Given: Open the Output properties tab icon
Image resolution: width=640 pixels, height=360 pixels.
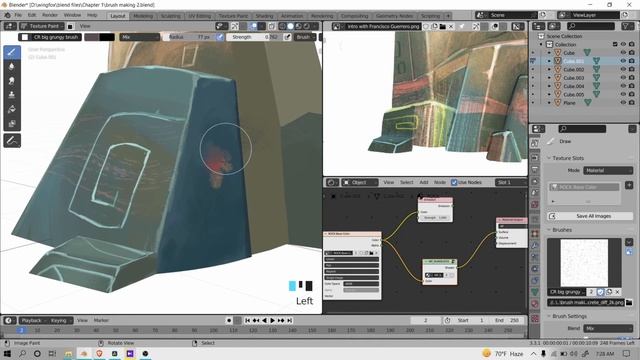Looking at the screenshot, I should pos(535,169).
